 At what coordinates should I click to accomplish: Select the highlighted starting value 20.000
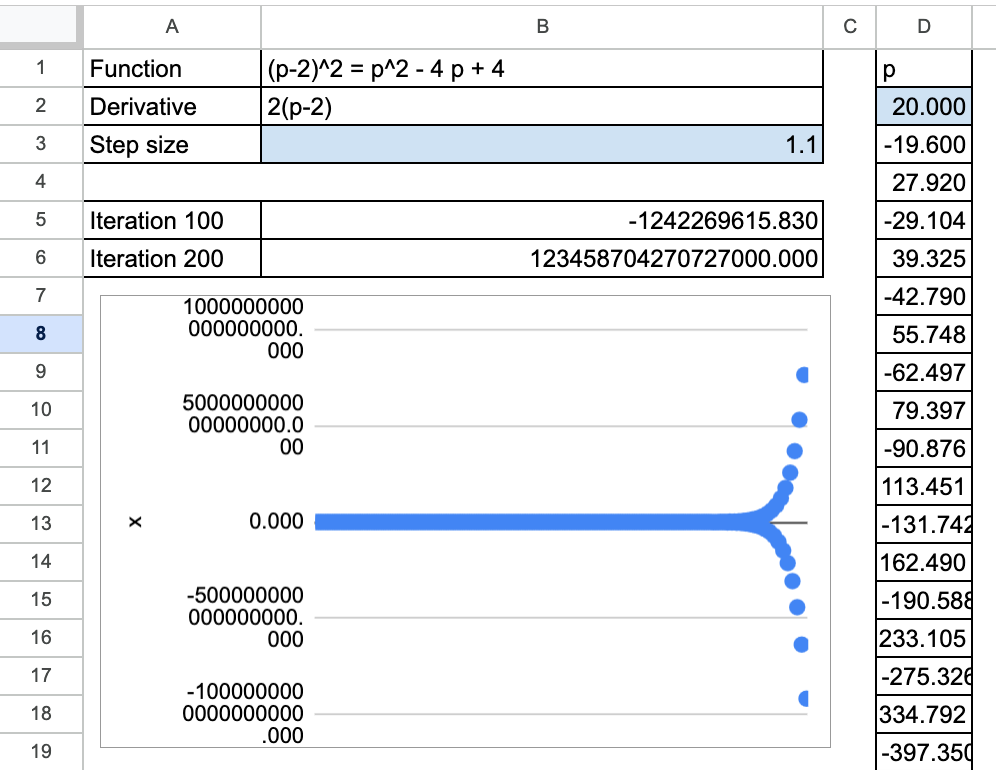[922, 107]
